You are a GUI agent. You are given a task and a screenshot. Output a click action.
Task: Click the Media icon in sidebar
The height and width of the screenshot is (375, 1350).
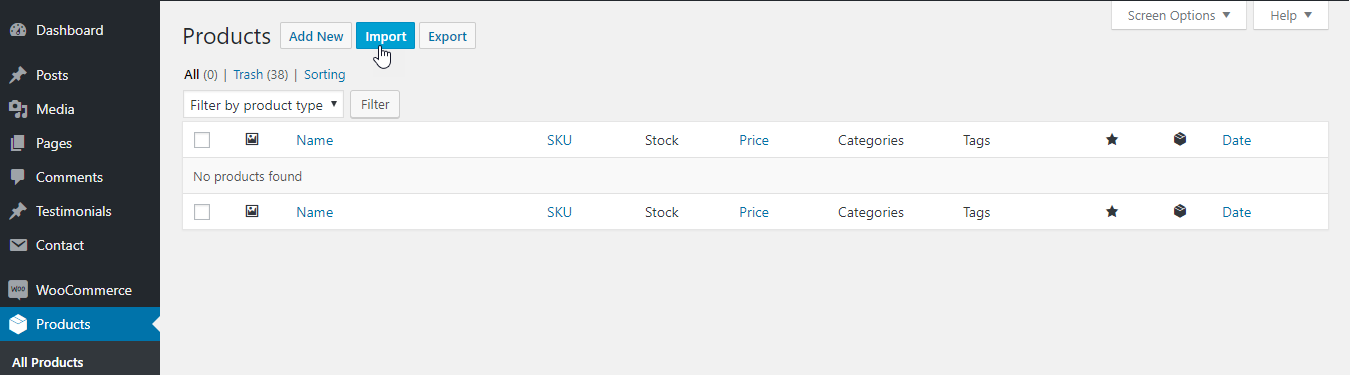(x=18, y=109)
